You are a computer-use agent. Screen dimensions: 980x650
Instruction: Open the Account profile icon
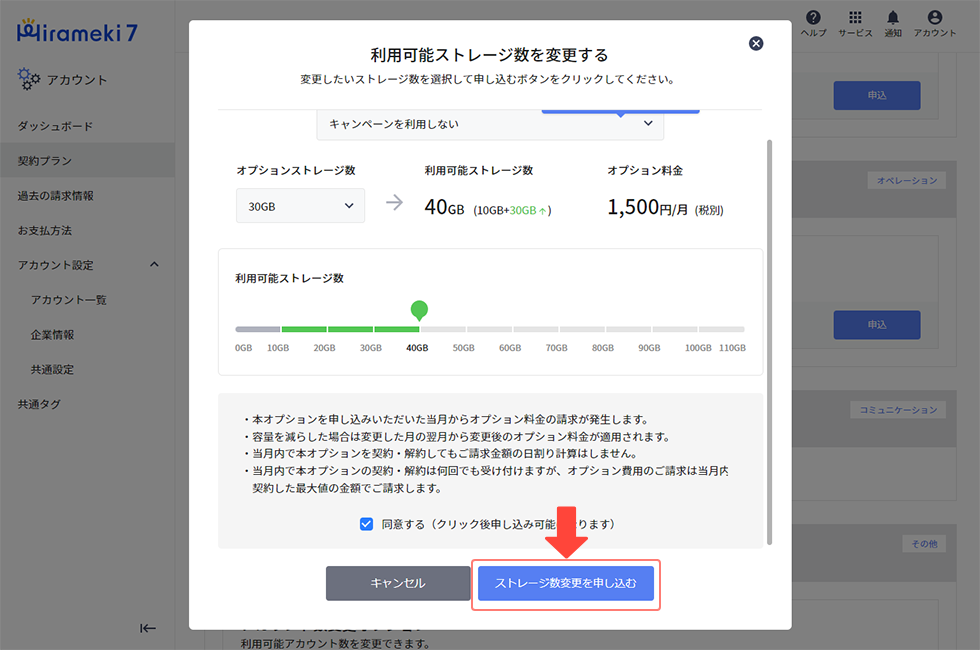click(934, 23)
